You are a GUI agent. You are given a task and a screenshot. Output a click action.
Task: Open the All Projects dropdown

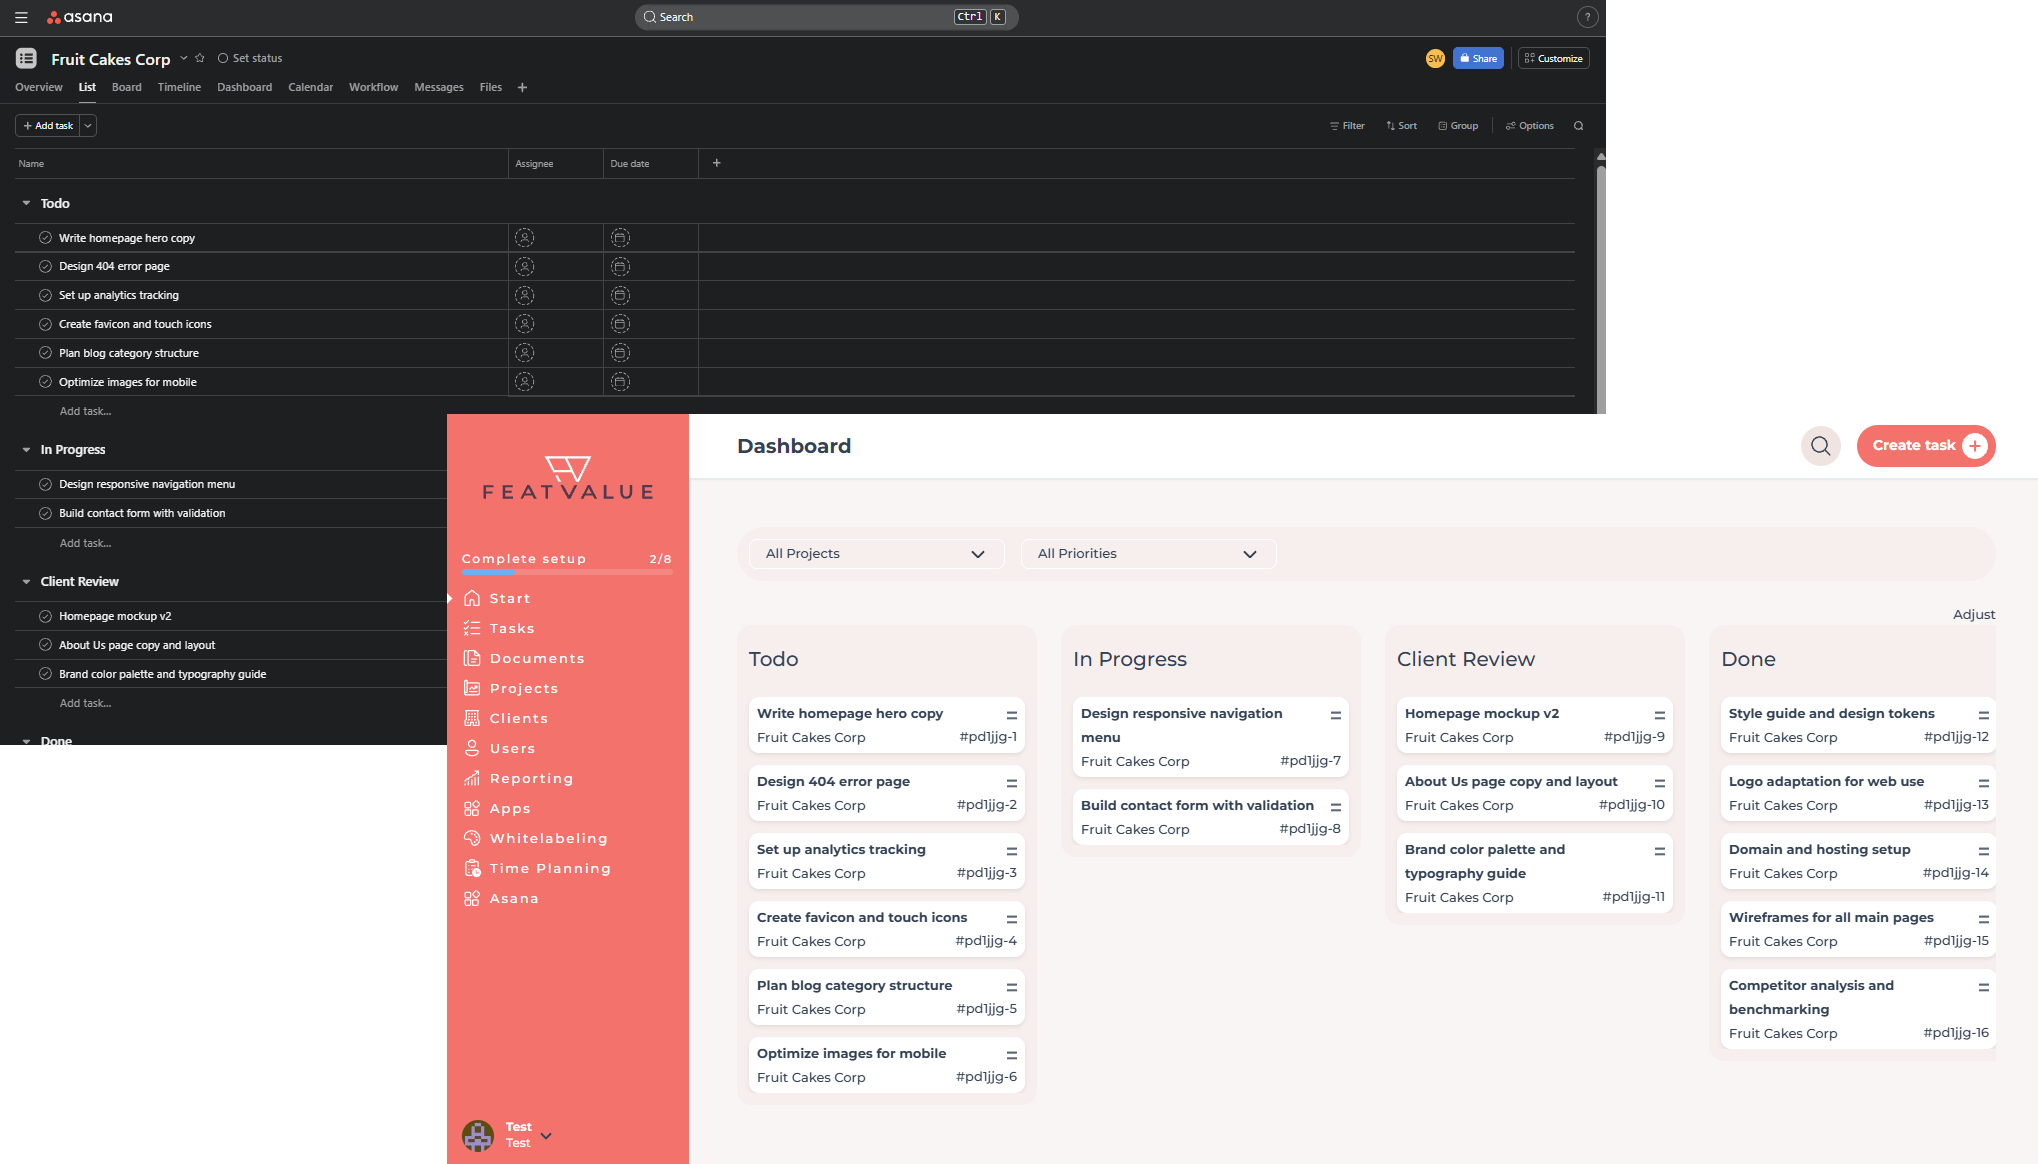point(875,554)
